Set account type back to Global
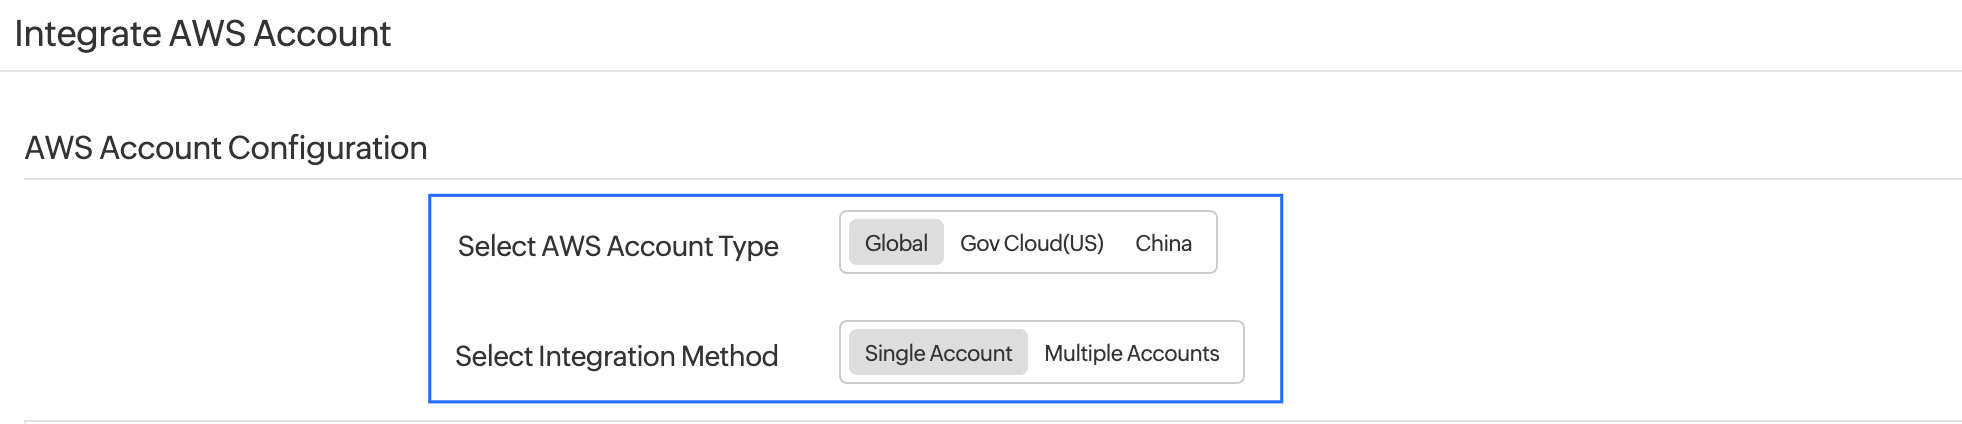Viewport: 1962px width, 424px height. [x=896, y=243]
